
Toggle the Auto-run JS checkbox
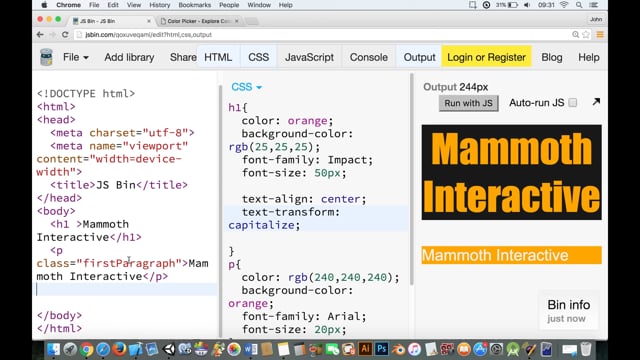pos(573,102)
